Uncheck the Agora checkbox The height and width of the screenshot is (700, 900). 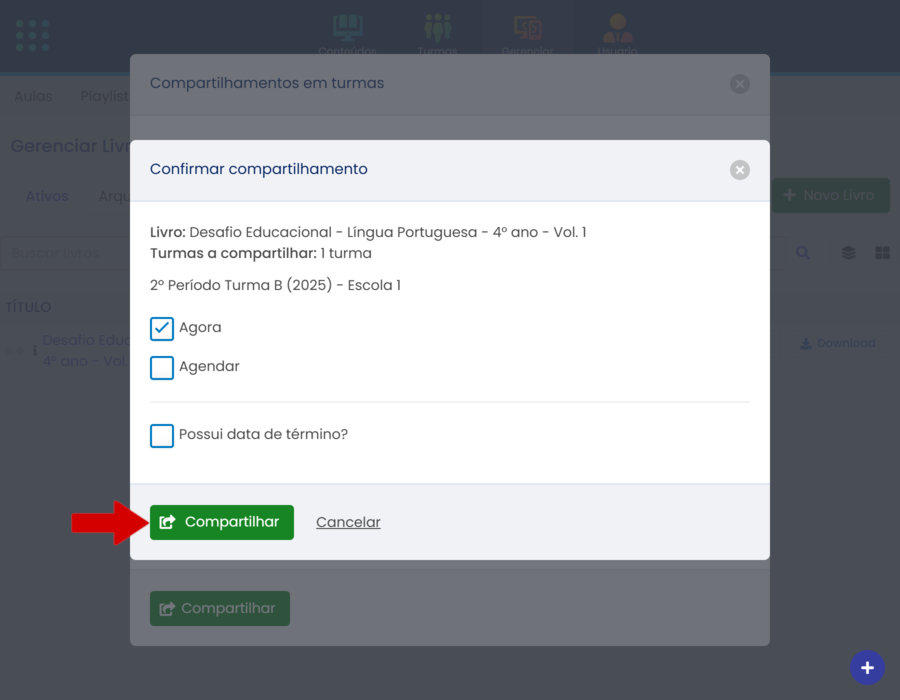tap(162, 328)
